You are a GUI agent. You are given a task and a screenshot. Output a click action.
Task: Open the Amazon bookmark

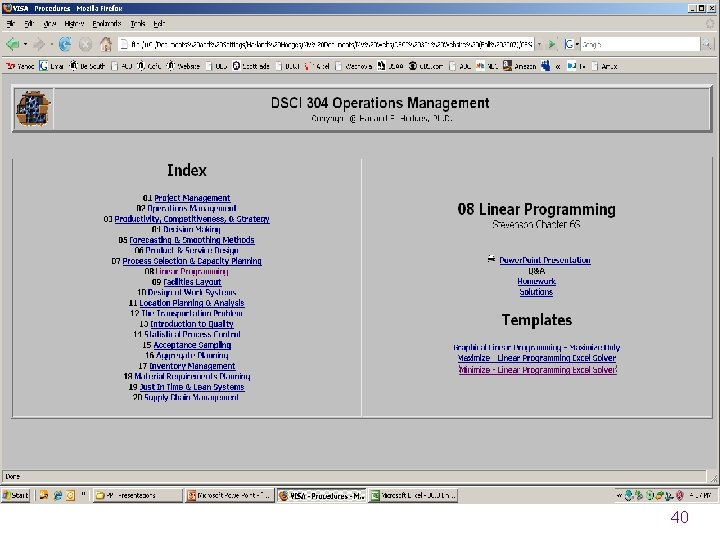(x=519, y=66)
